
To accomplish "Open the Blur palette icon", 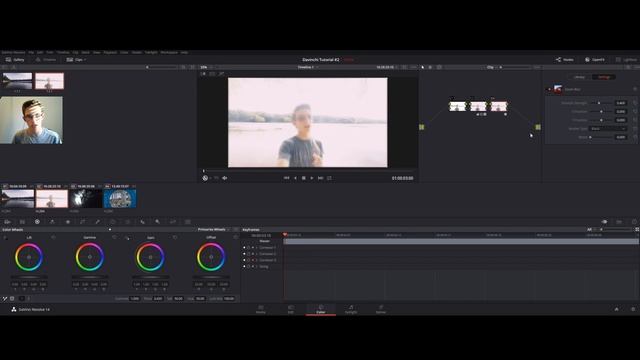I will (142, 222).
